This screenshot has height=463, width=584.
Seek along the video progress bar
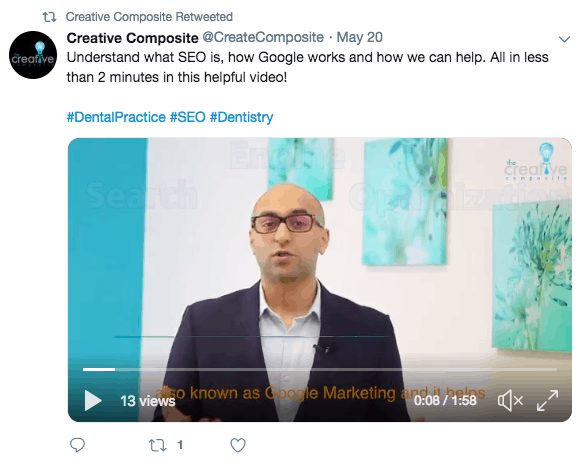320,370
